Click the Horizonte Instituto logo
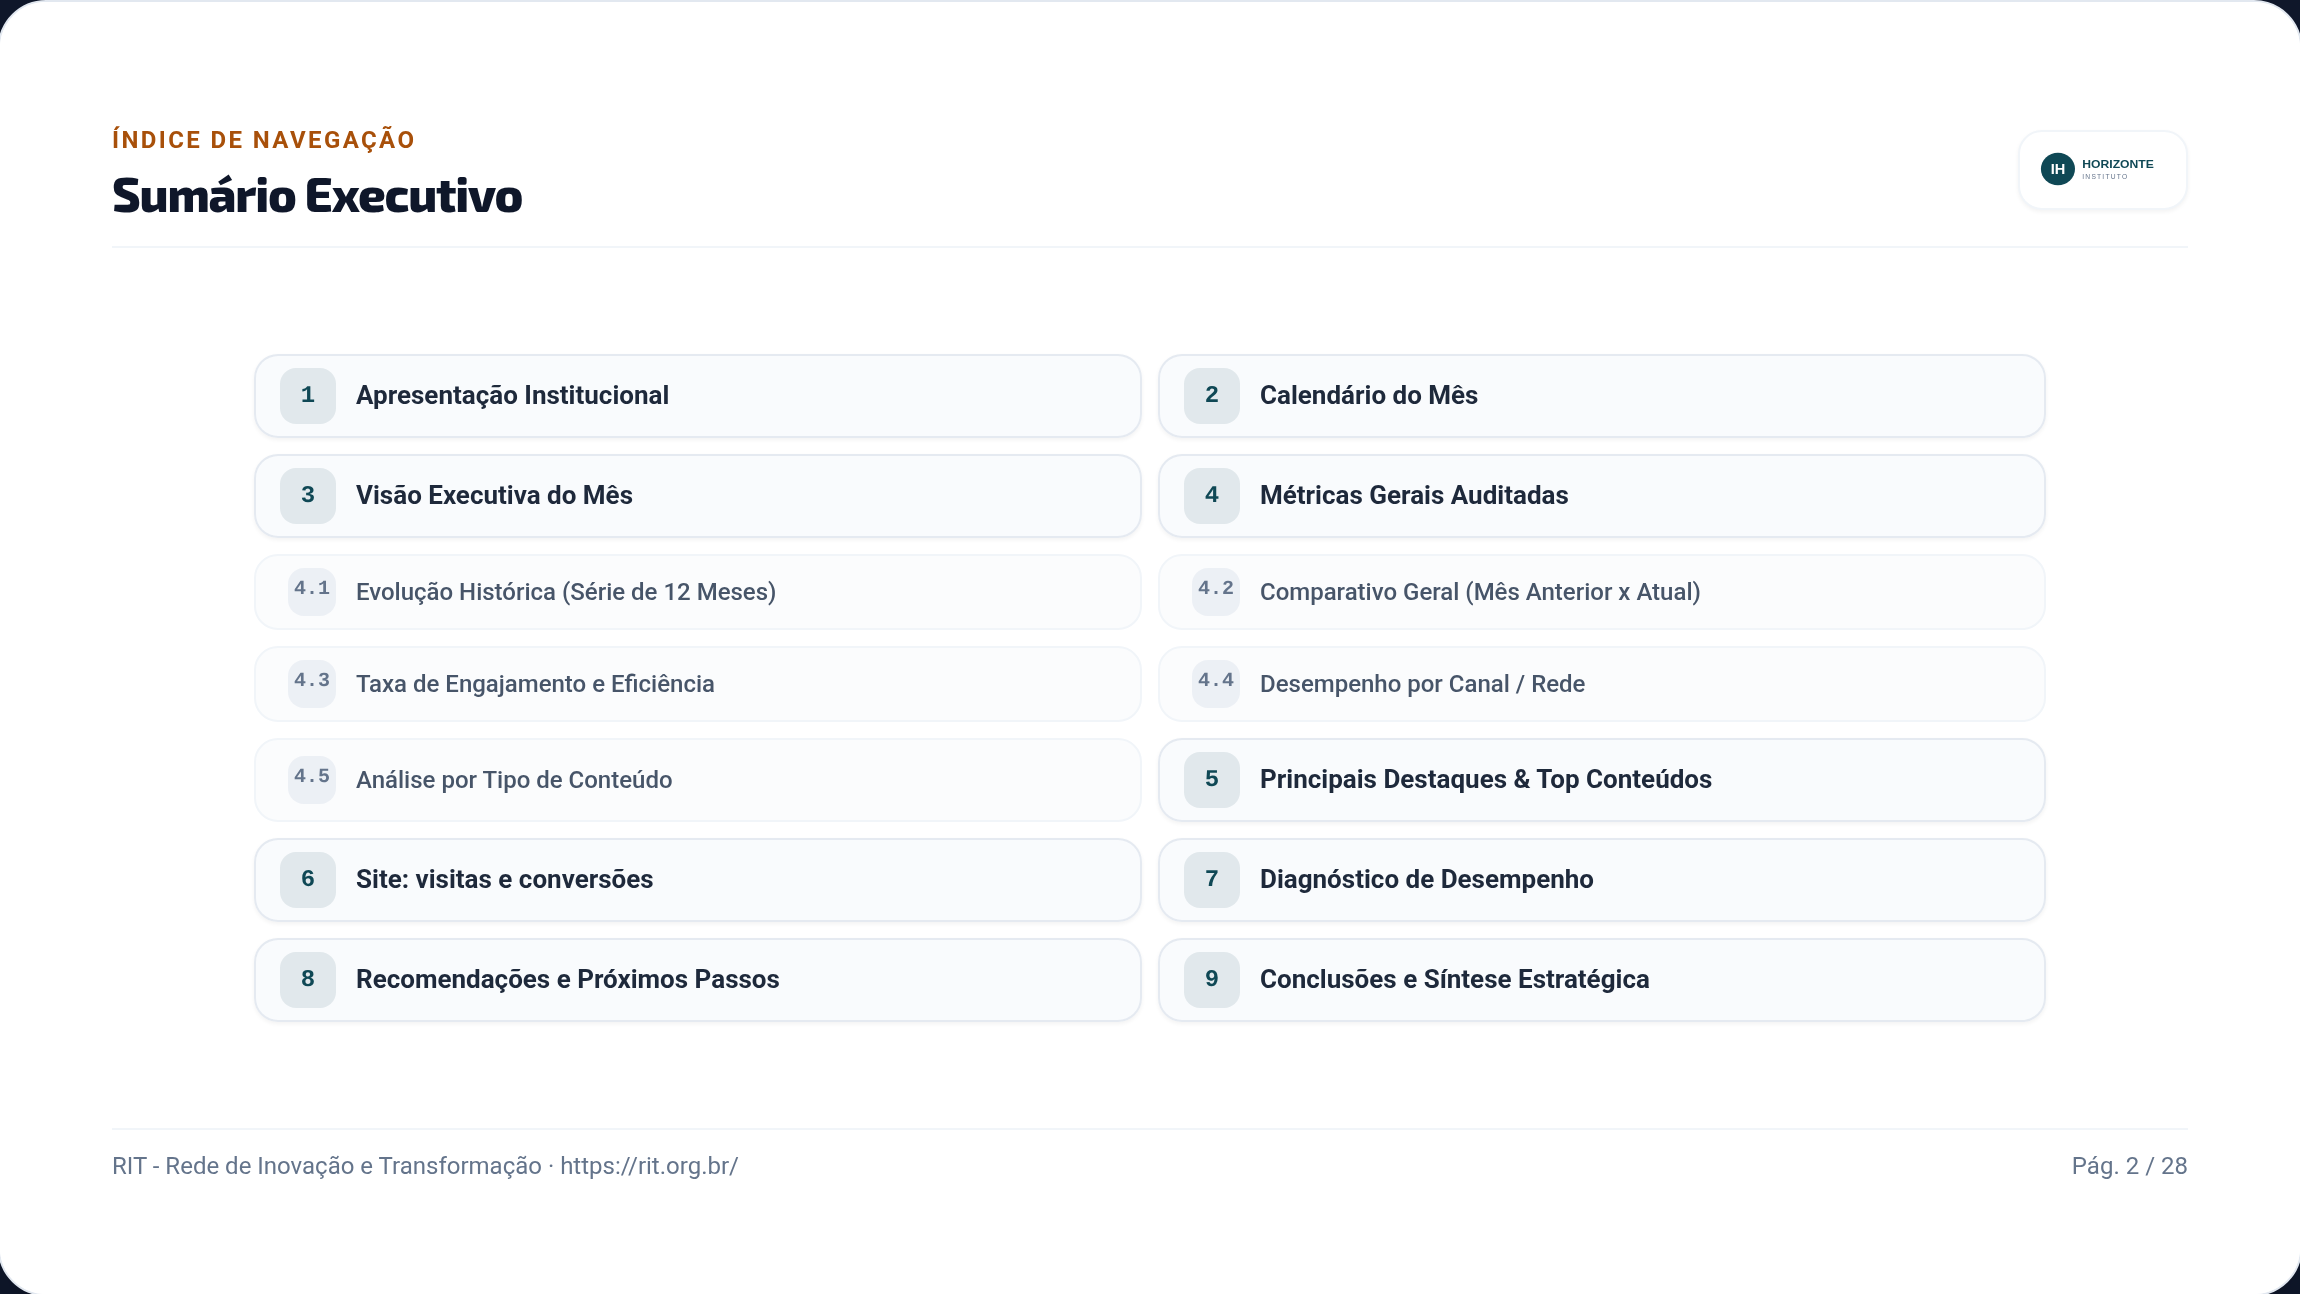Viewport: 2300px width, 1294px height. click(2103, 170)
